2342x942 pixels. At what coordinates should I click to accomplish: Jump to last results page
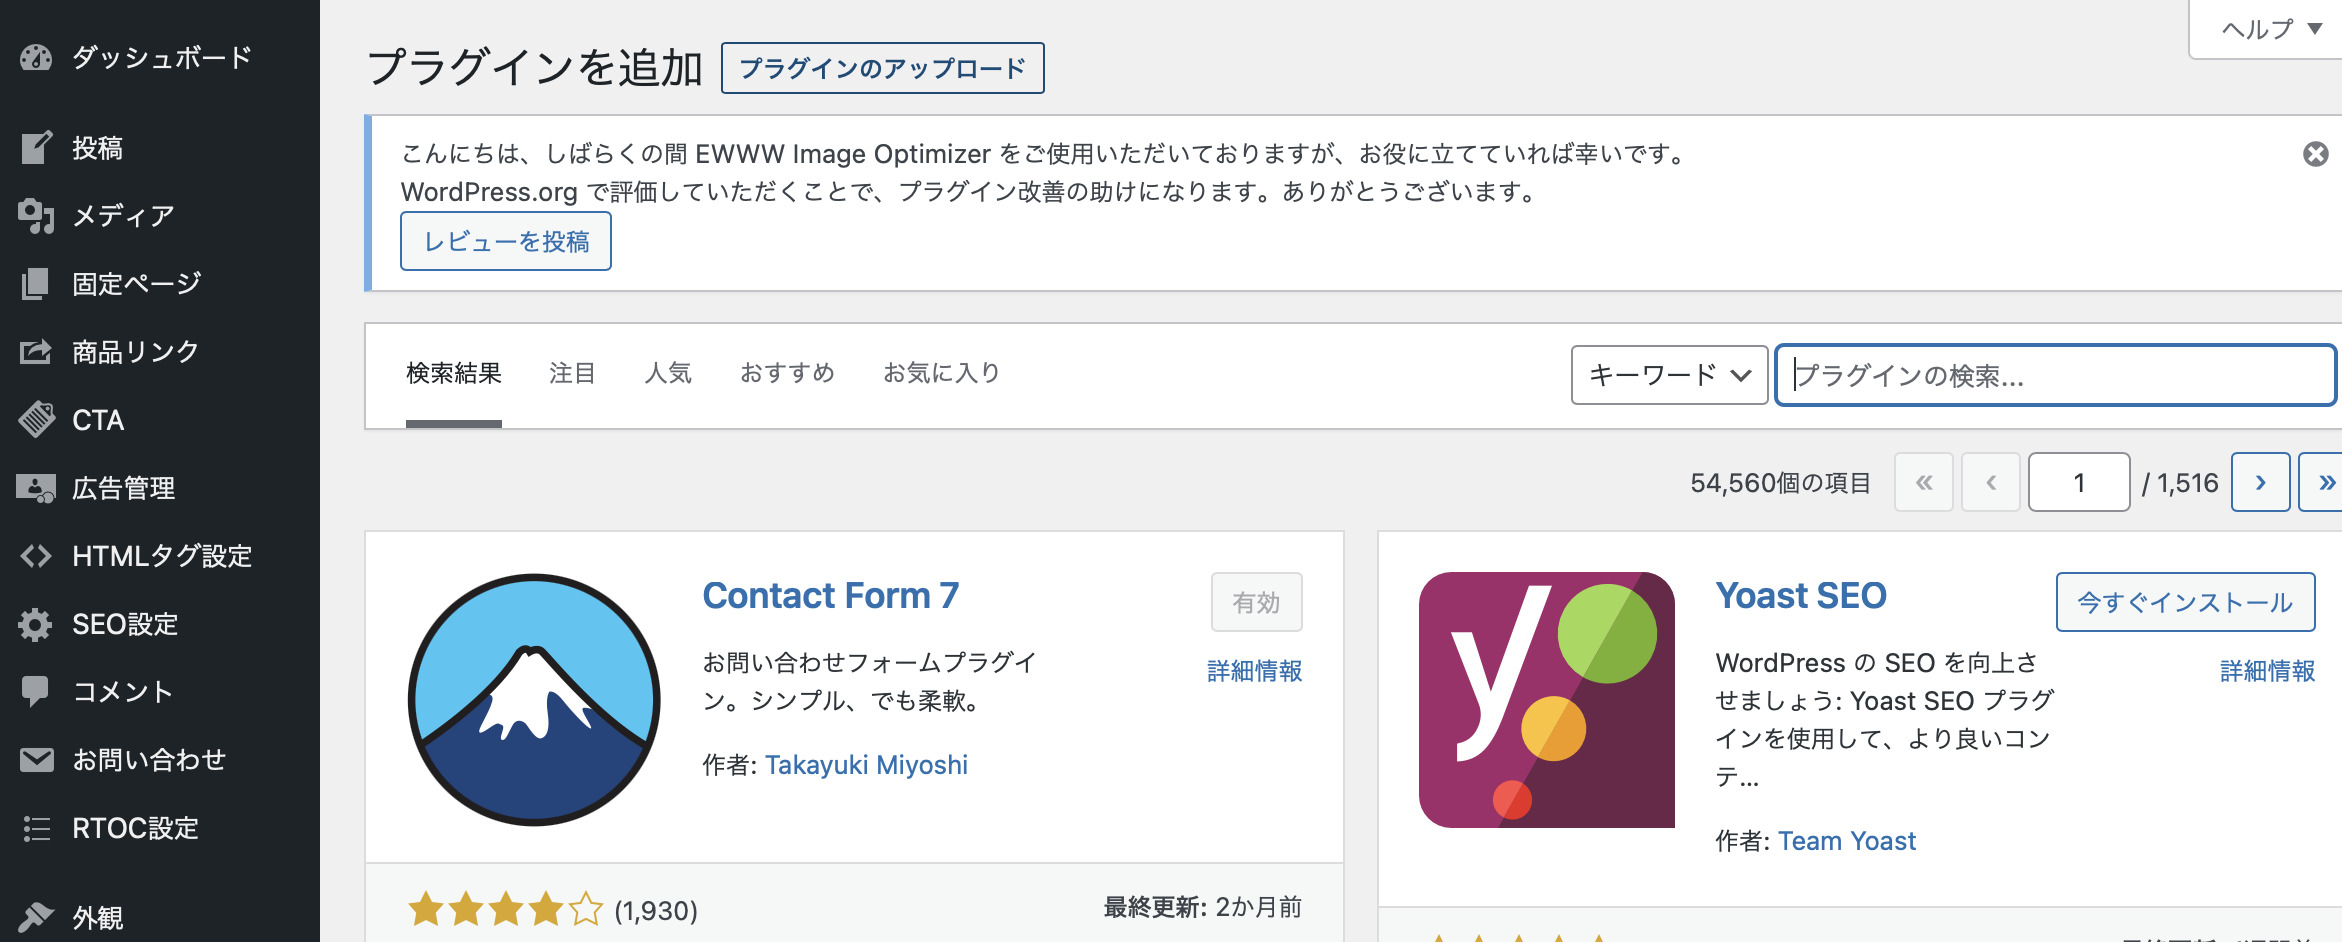2324,482
